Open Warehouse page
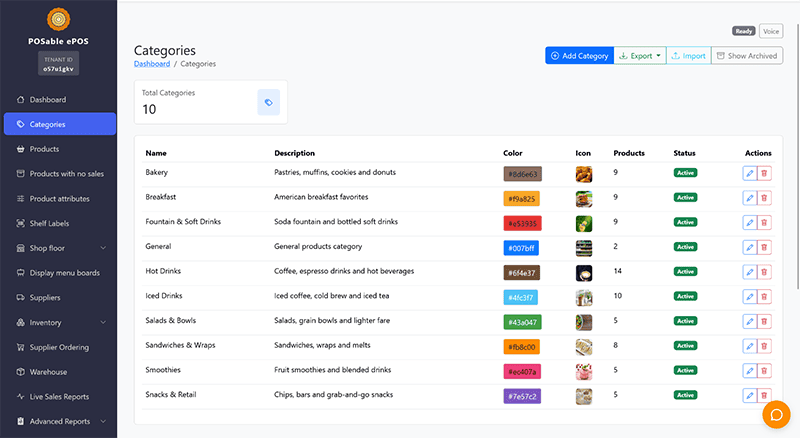The width and height of the screenshot is (800, 438). 60,372
